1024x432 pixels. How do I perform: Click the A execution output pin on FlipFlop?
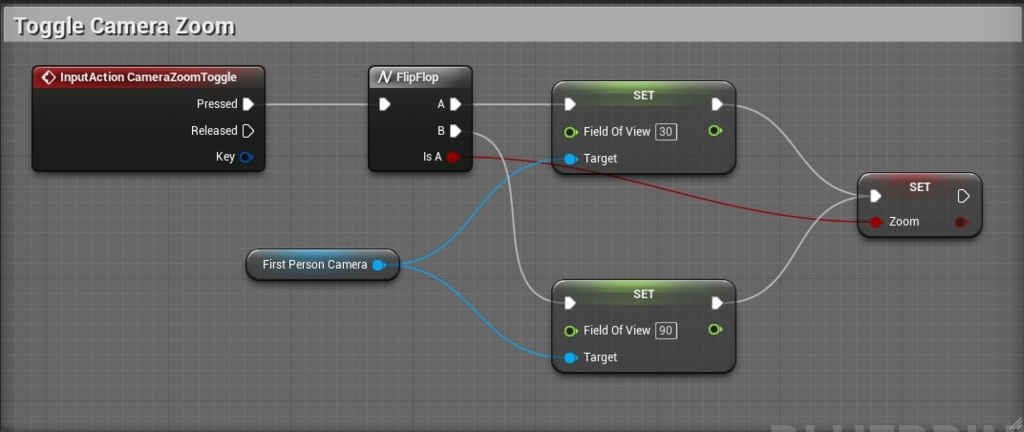point(456,104)
